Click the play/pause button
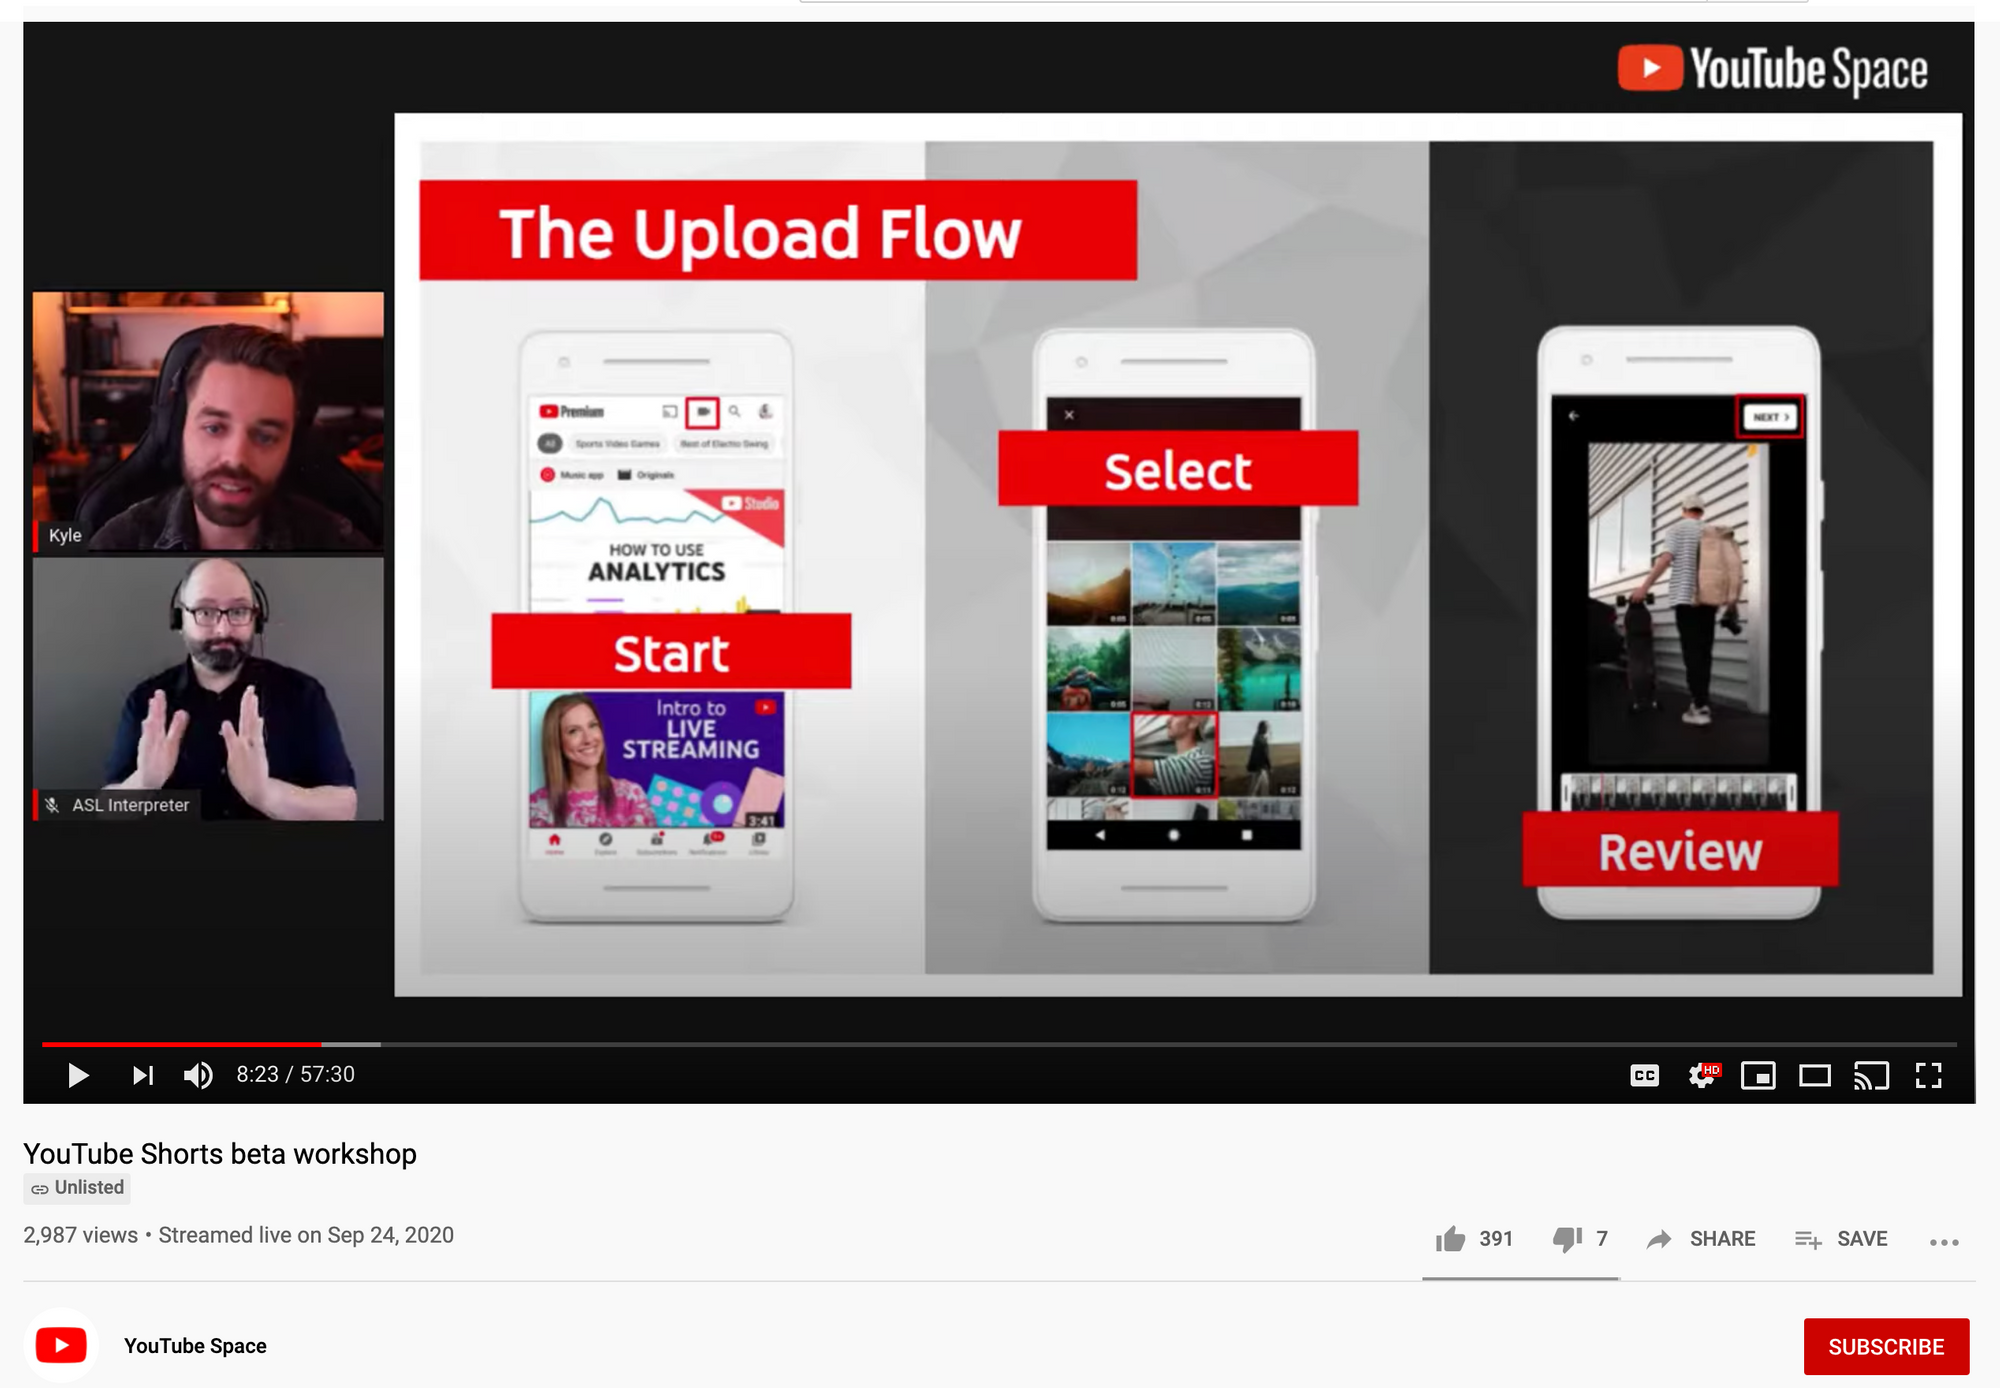 click(x=76, y=1073)
